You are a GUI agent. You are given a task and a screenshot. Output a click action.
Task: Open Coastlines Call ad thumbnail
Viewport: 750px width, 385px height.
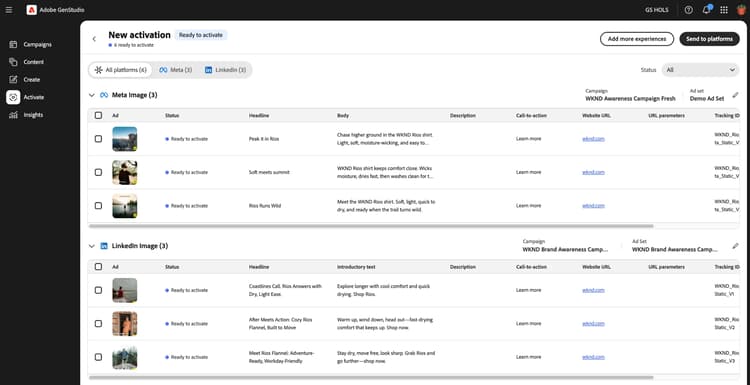coord(125,290)
